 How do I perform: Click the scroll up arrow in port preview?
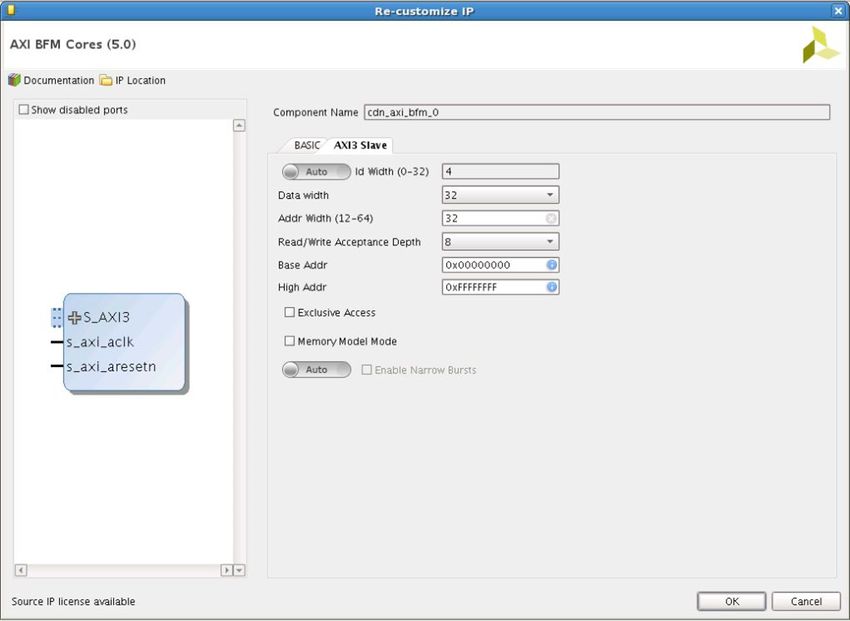239,126
